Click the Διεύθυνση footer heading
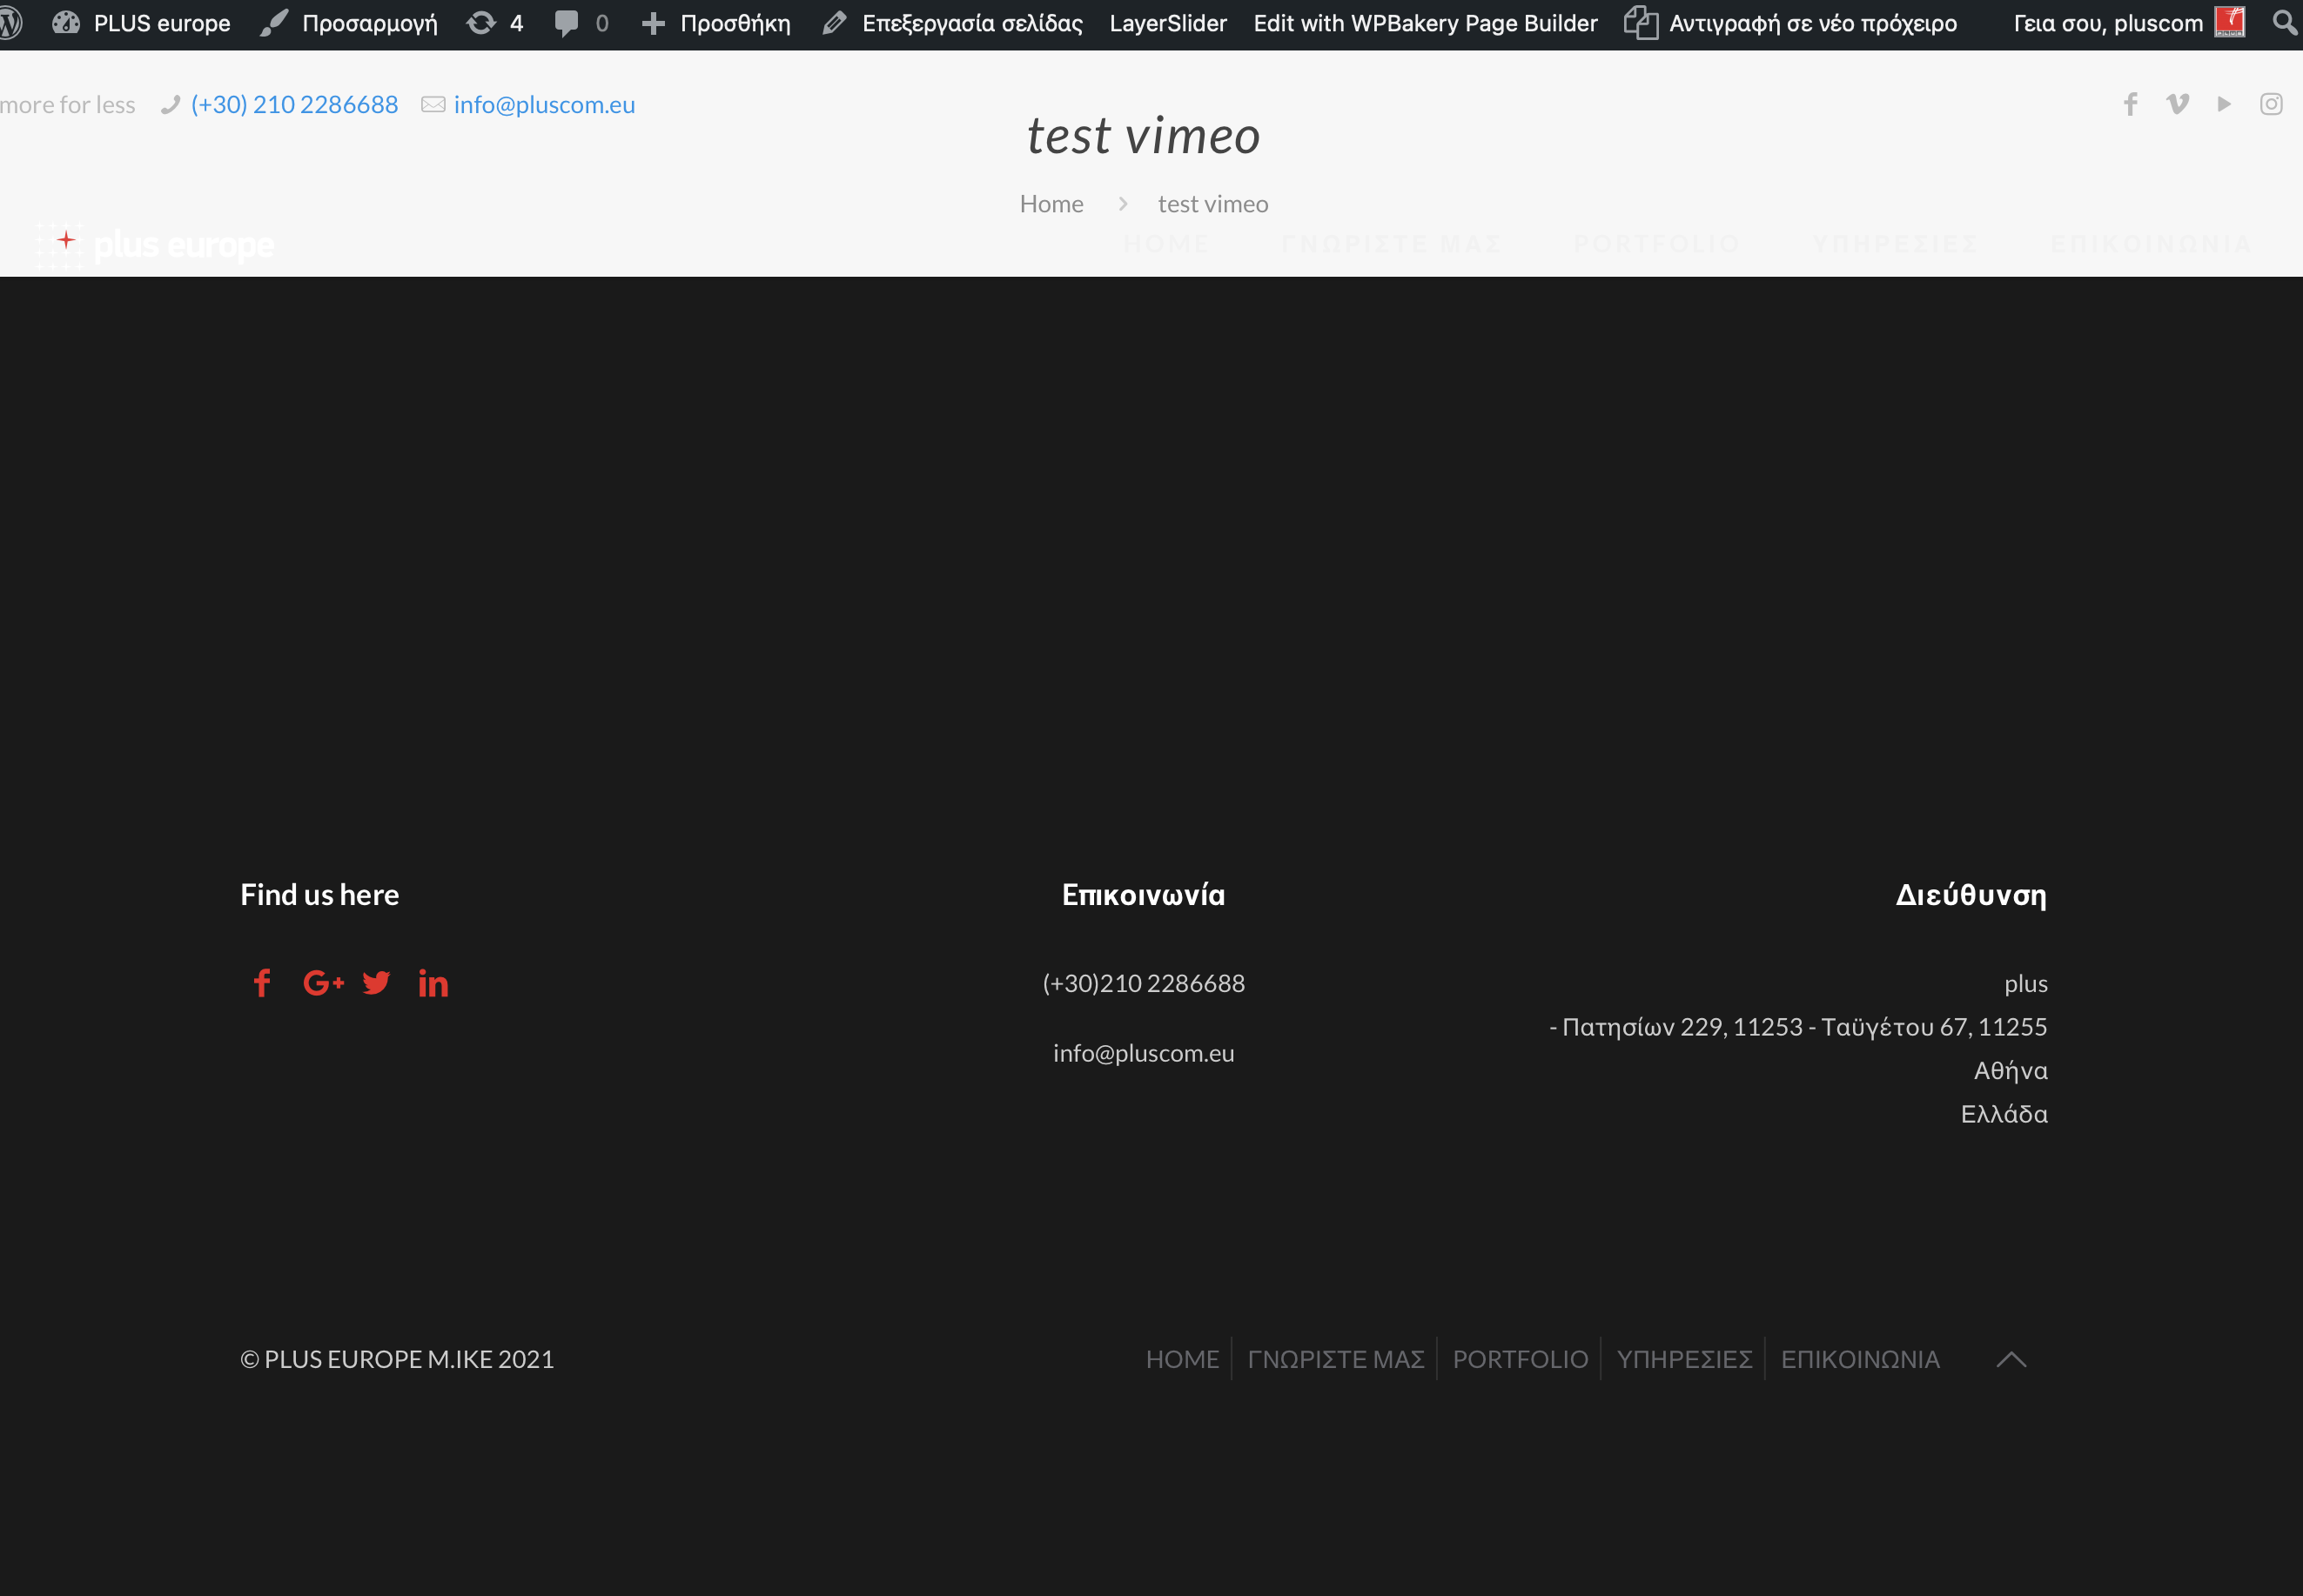 click(1971, 895)
